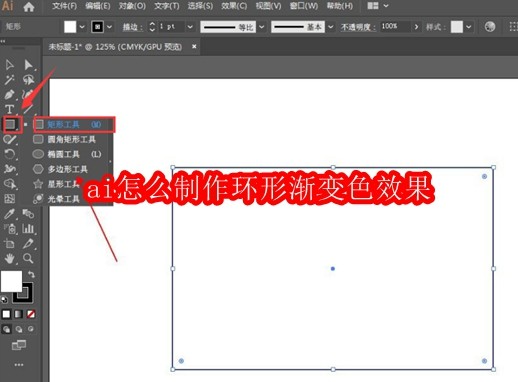Screen dimensions: 518x382
Task: Open the 编辑(E) menu
Action: pyautogui.click(x=98, y=6)
